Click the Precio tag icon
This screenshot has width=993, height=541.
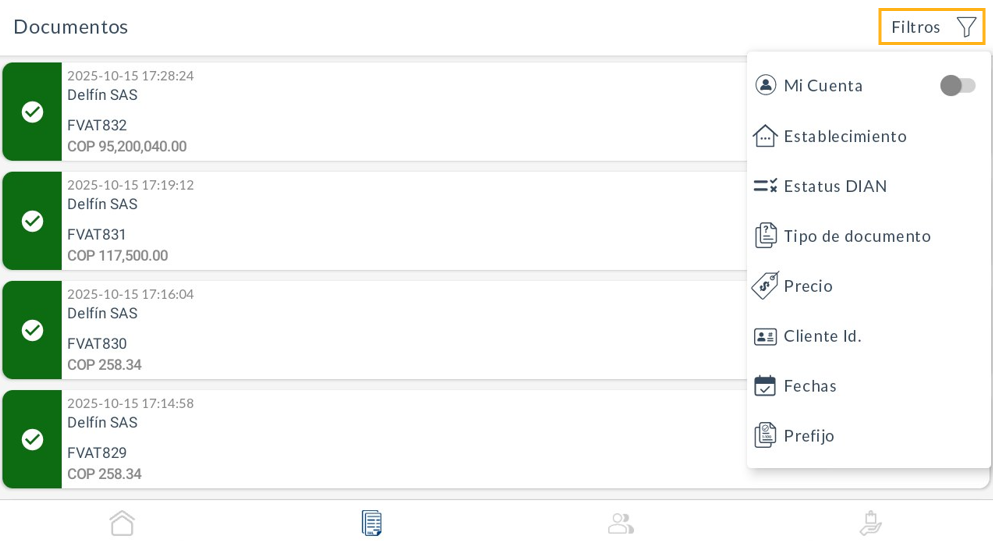point(766,286)
